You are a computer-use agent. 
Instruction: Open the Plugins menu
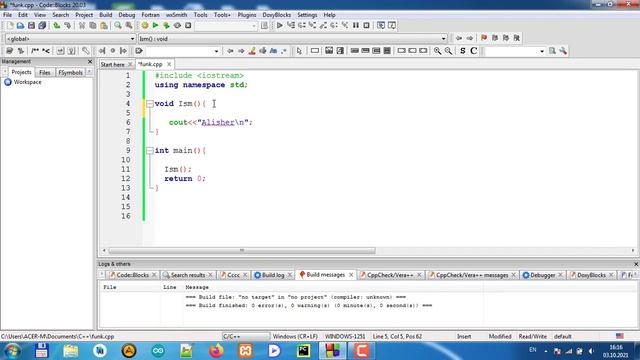[x=247, y=15]
